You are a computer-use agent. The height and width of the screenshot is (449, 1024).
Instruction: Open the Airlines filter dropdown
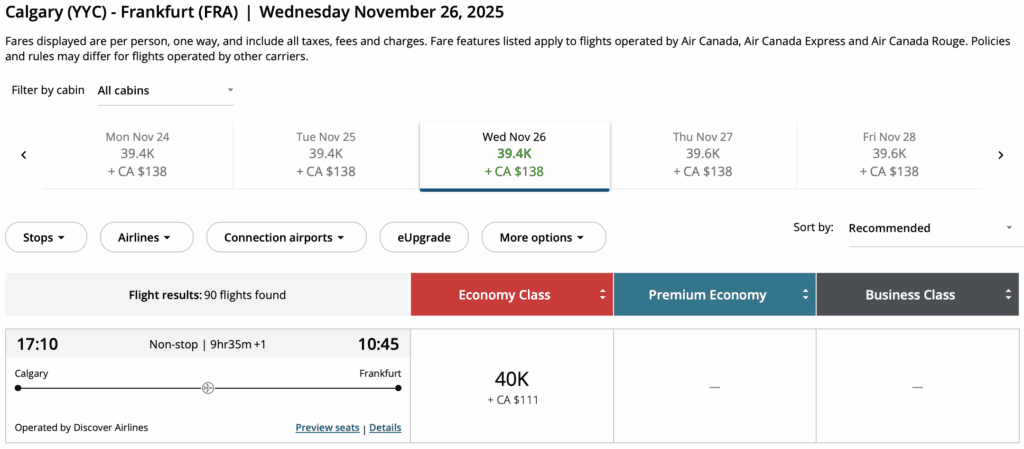[143, 238]
